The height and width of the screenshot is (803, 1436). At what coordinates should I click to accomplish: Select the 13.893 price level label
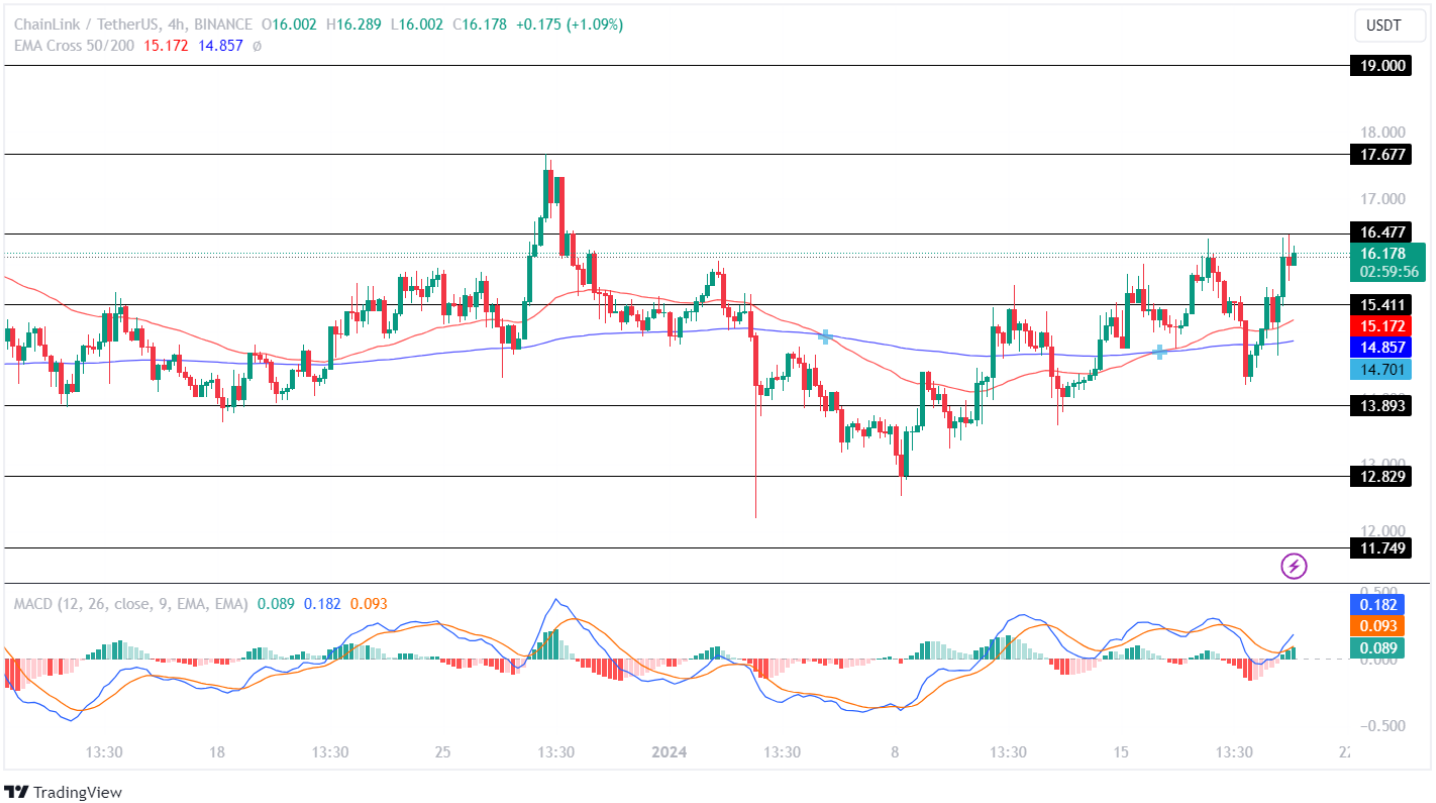(x=1379, y=406)
